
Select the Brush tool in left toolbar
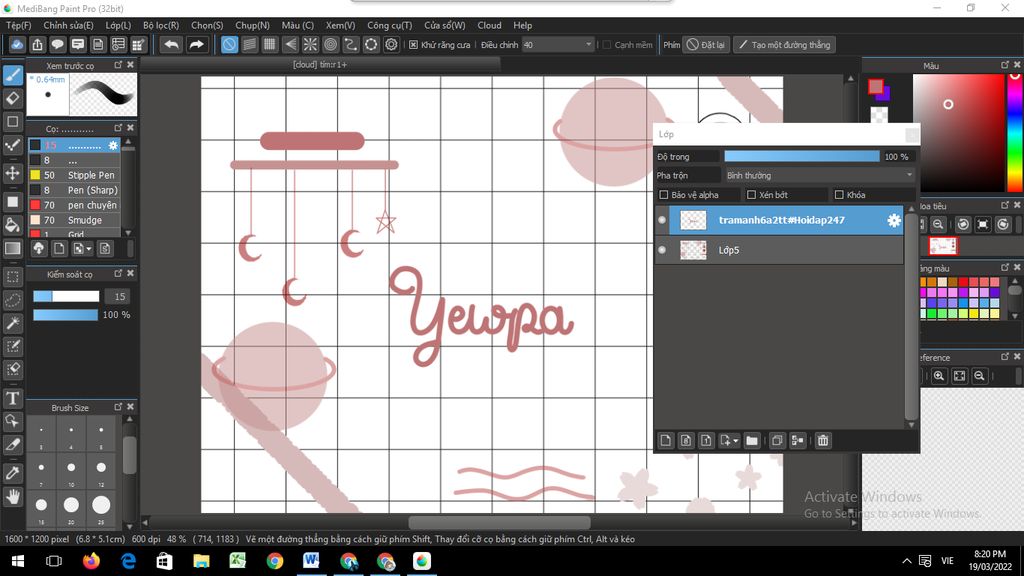(x=12, y=75)
